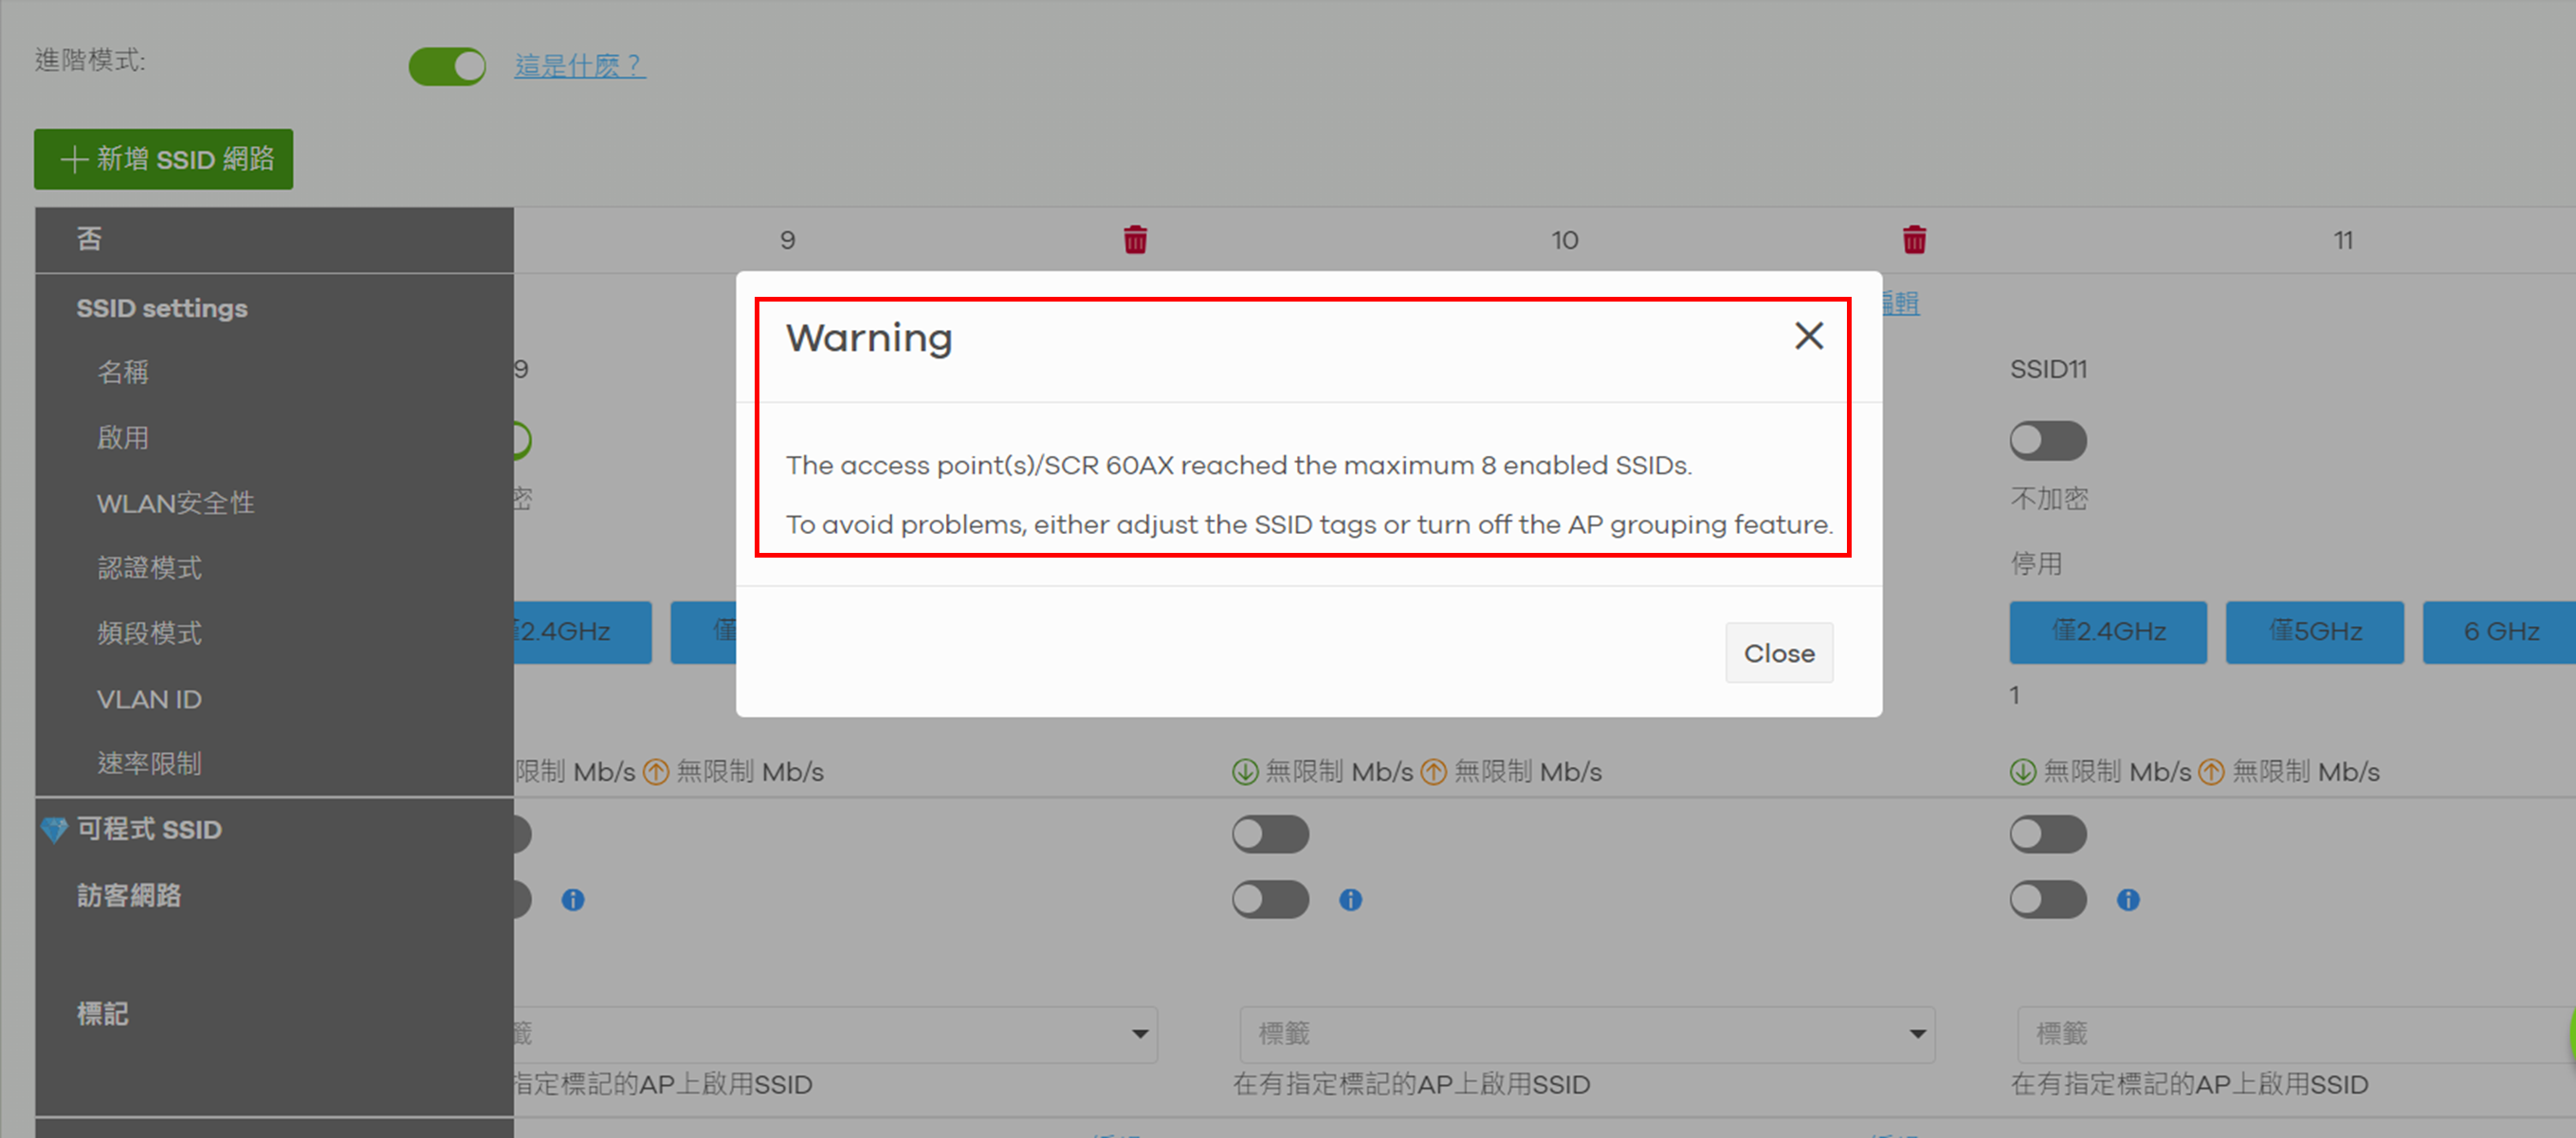Expand the tag dropdown arrow for SSID 9
Screen dimensions: 2576x1138
click(x=1139, y=1033)
